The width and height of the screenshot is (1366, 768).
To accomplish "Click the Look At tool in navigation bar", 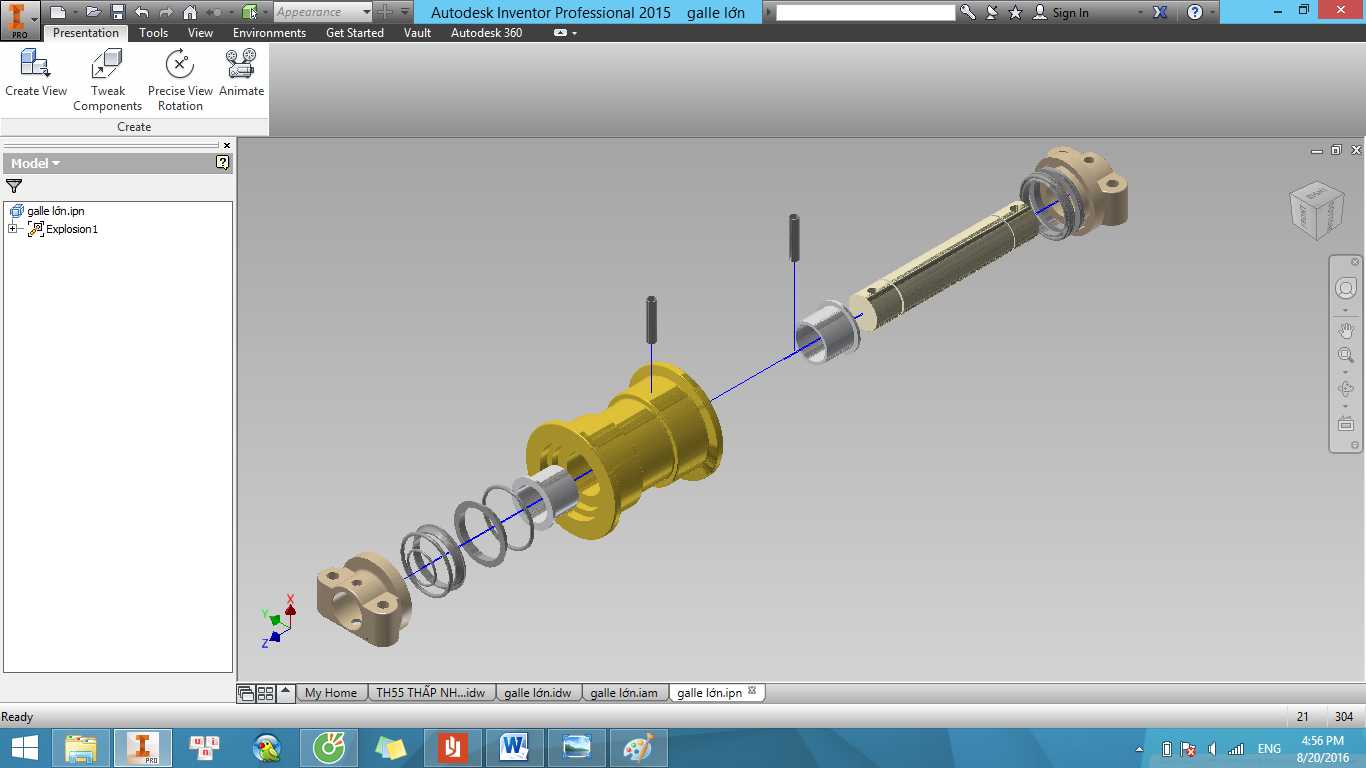I will tap(1346, 424).
